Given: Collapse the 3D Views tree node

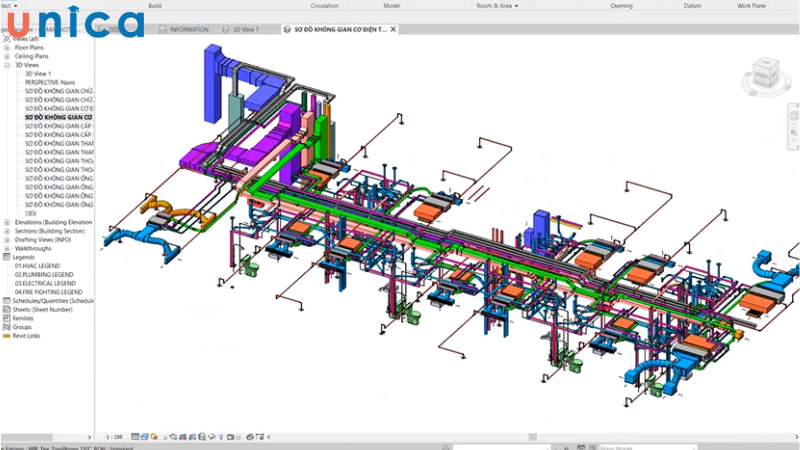Looking at the screenshot, I should click(7, 64).
